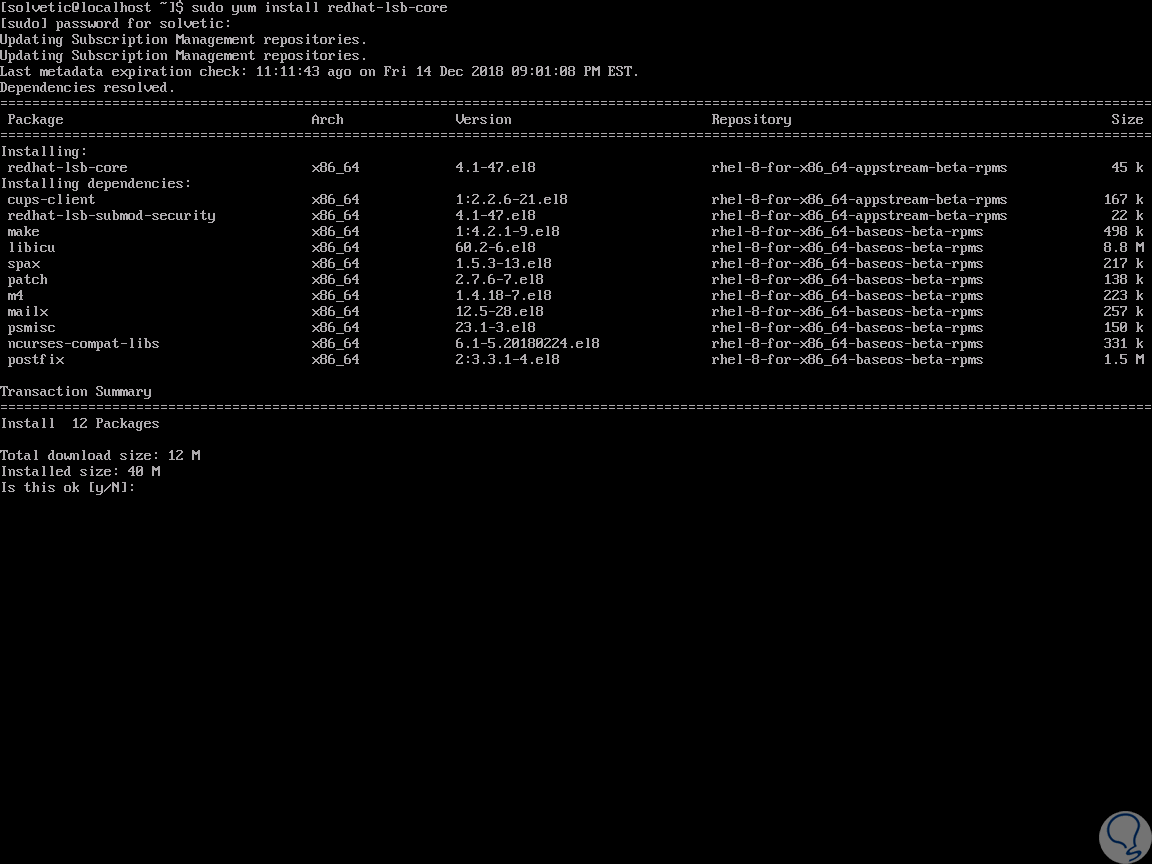This screenshot has height=864, width=1152.
Task: Click the appstream repository of redhat-lsb-core row
Action: click(x=860, y=168)
